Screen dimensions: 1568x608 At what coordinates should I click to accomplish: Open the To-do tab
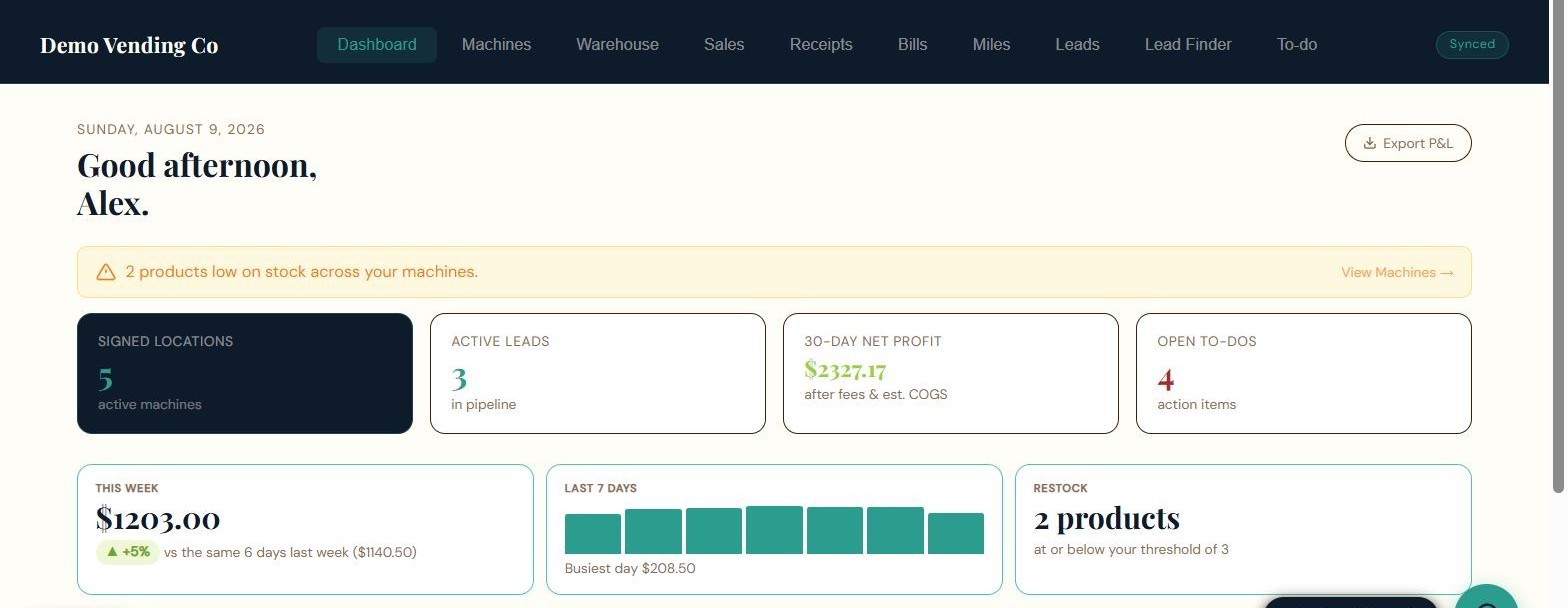(x=1297, y=45)
